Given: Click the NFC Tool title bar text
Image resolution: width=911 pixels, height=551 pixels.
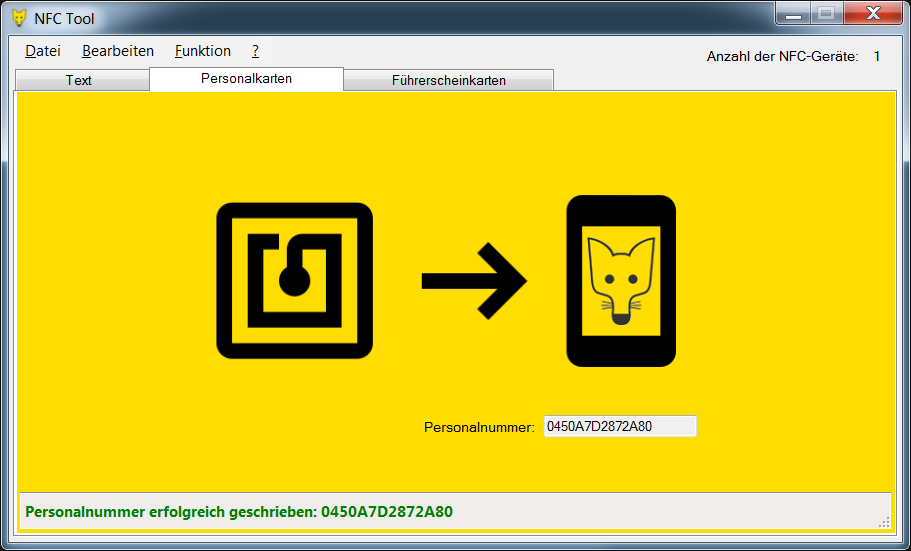Looking at the screenshot, I should click(x=65, y=18).
